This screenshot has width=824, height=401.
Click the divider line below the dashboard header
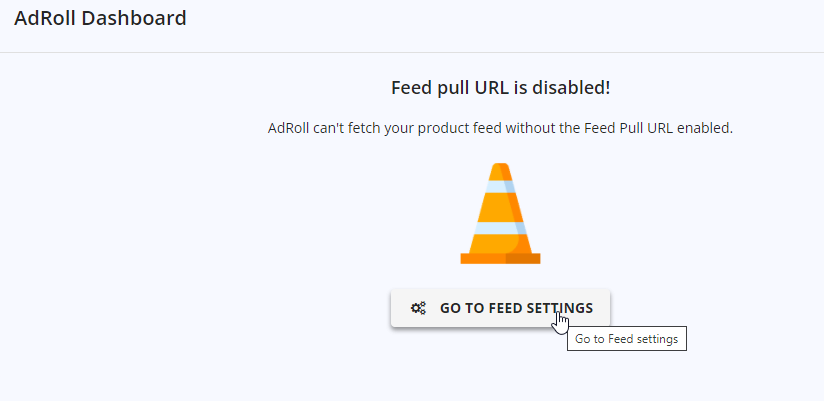412,52
